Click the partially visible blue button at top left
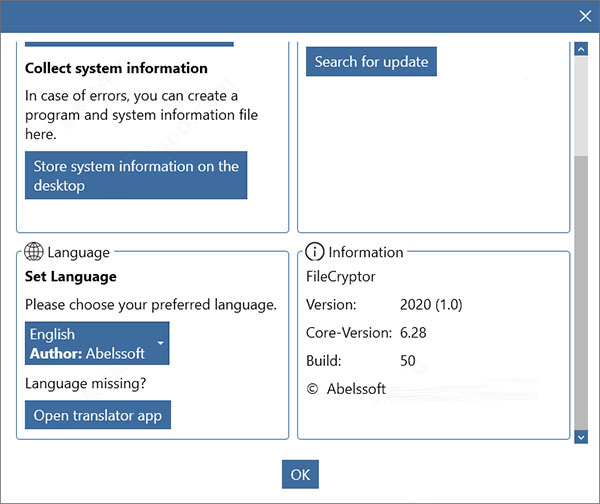600x504 pixels. (x=129, y=44)
